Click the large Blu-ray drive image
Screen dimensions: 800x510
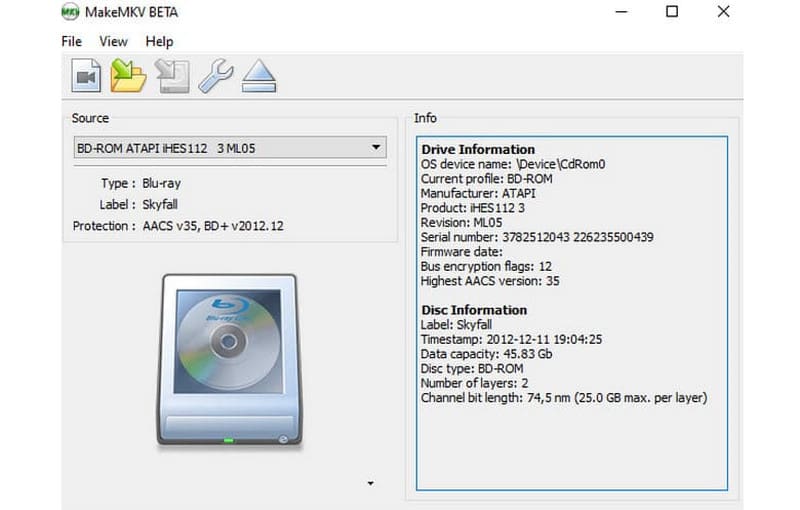click(229, 361)
